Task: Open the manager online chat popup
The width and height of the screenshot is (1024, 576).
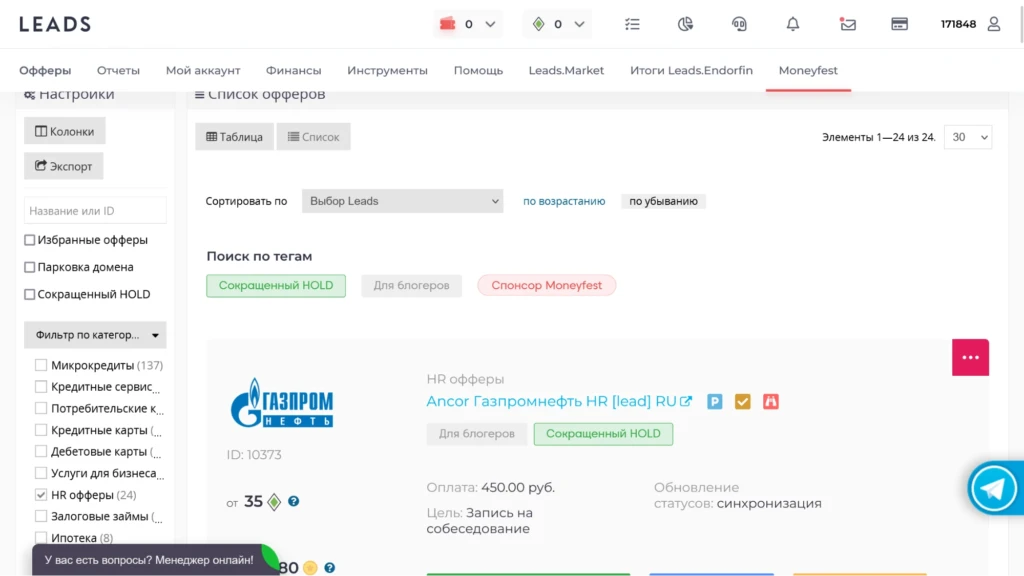Action: pos(149,560)
